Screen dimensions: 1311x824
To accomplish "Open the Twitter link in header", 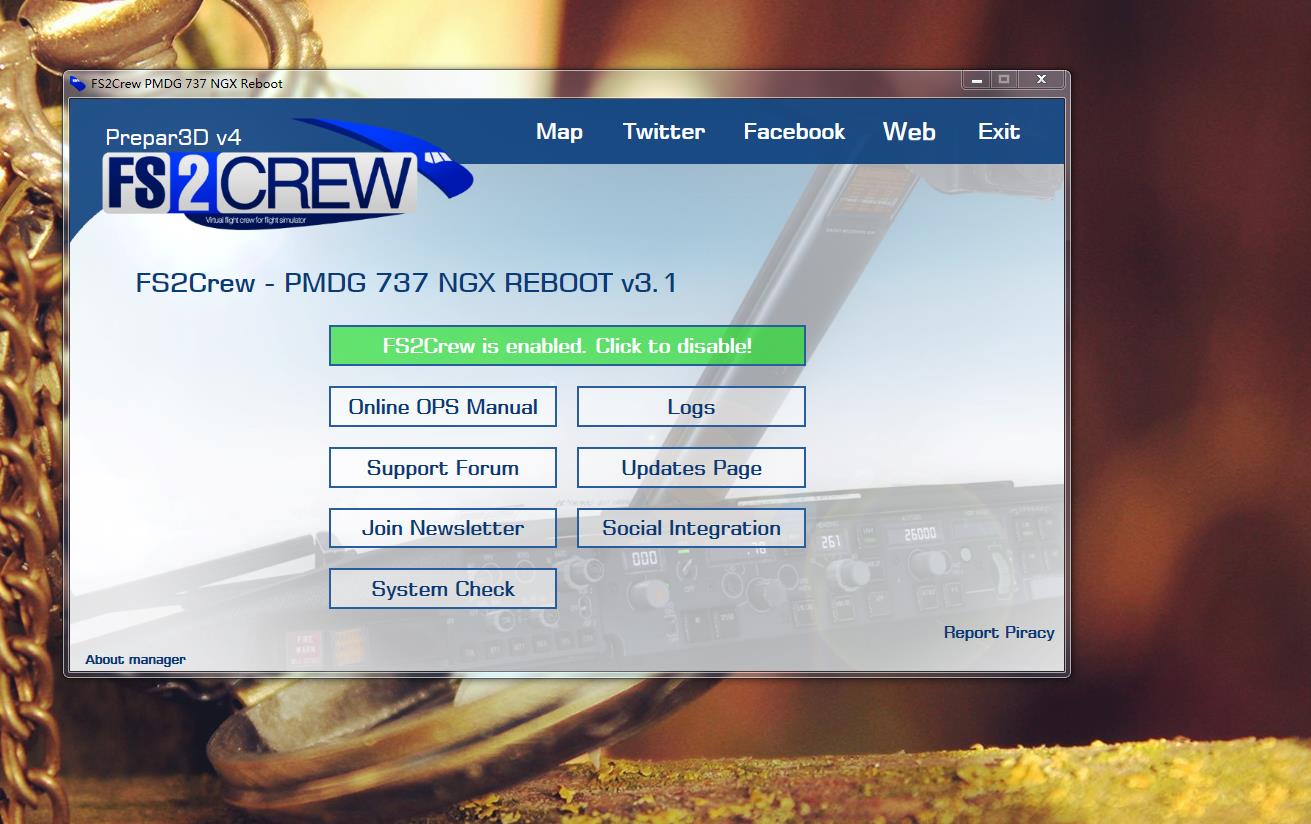I will pyautogui.click(x=664, y=132).
